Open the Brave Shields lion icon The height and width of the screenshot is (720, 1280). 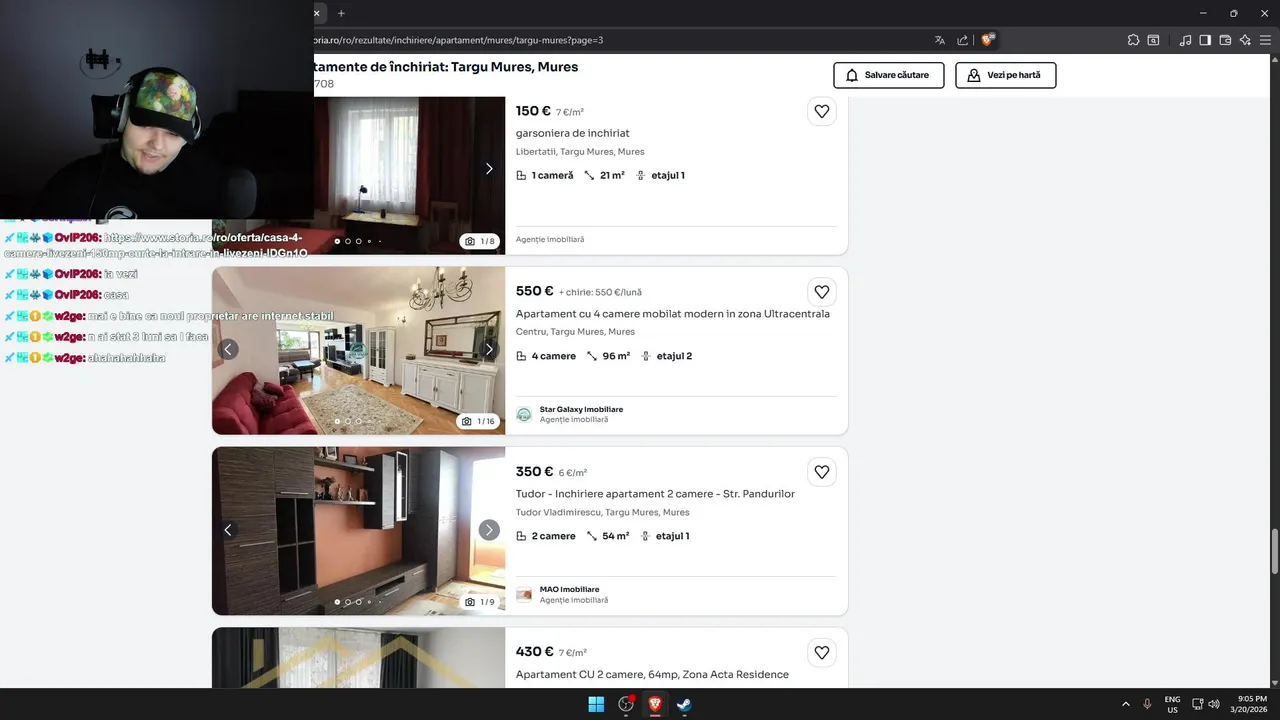click(988, 40)
